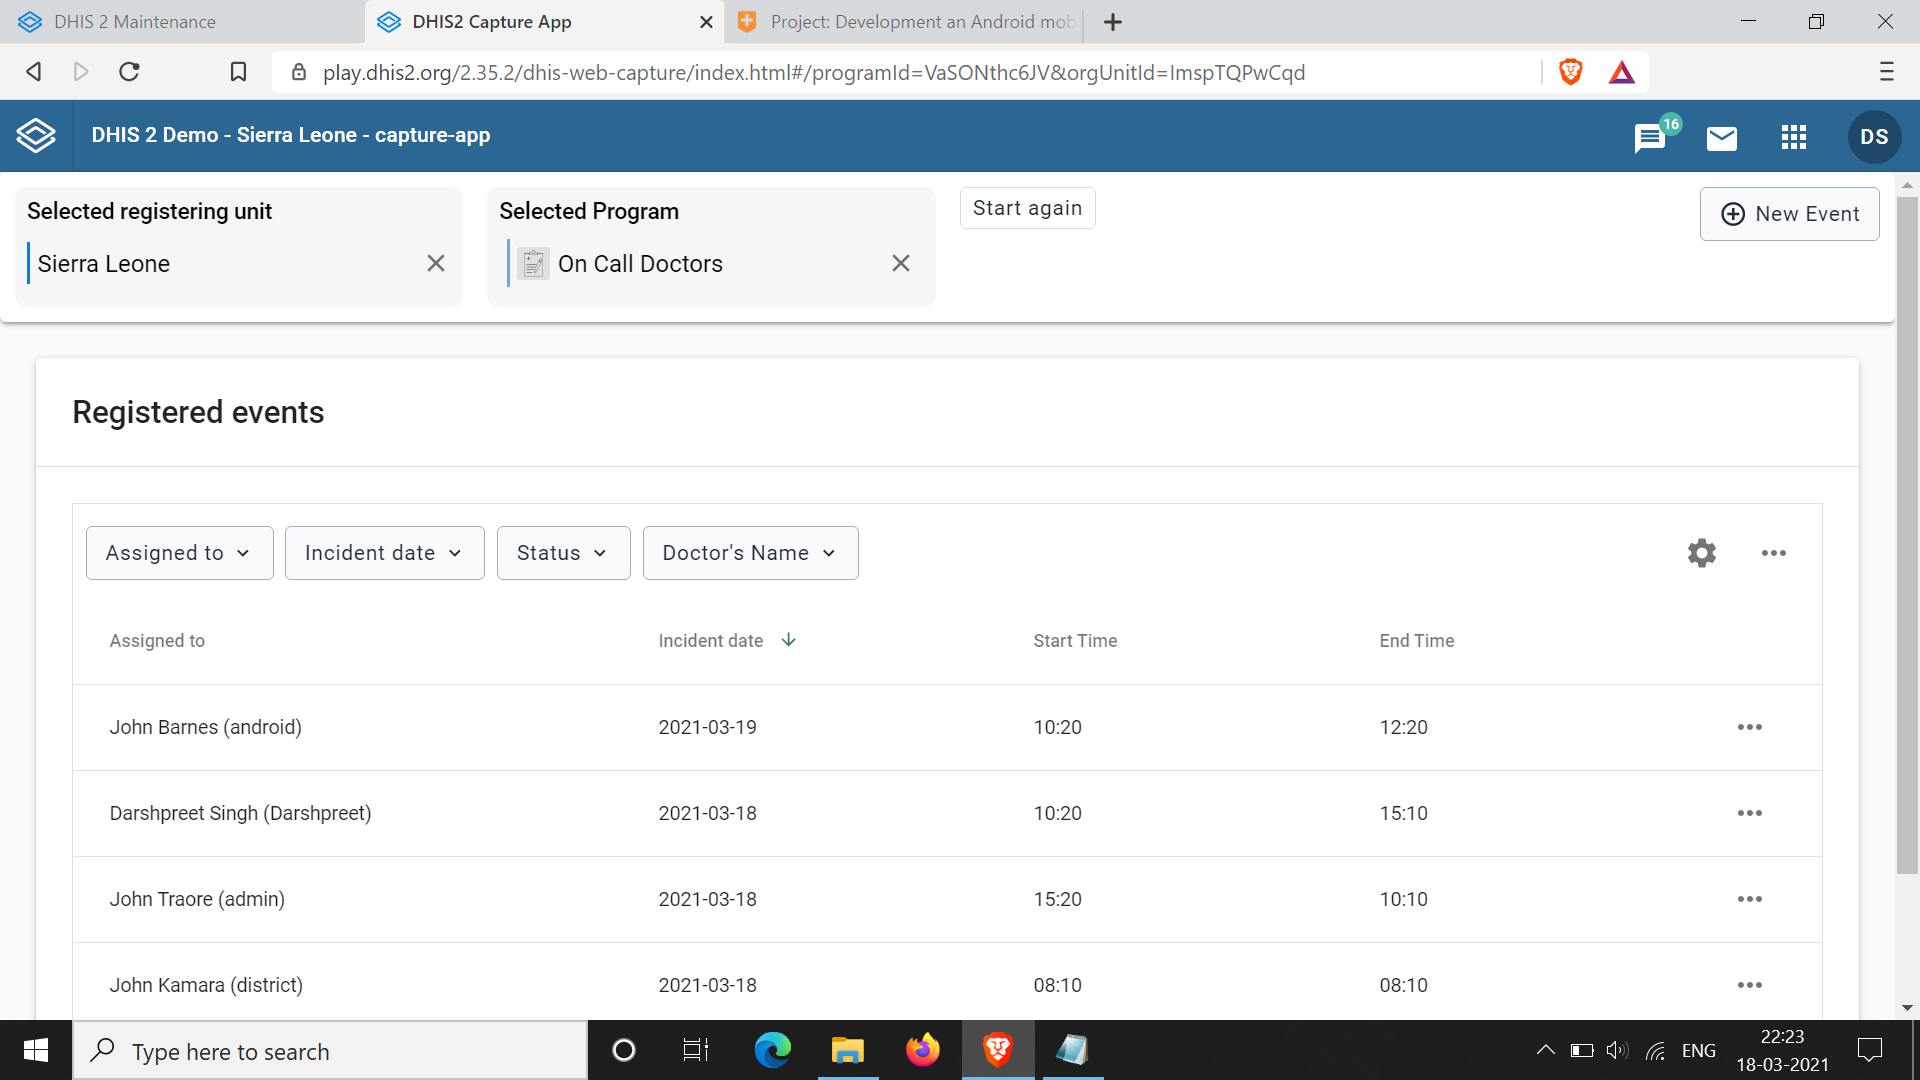Sort by Incident date column header
1920x1080 pixels.
(711, 641)
